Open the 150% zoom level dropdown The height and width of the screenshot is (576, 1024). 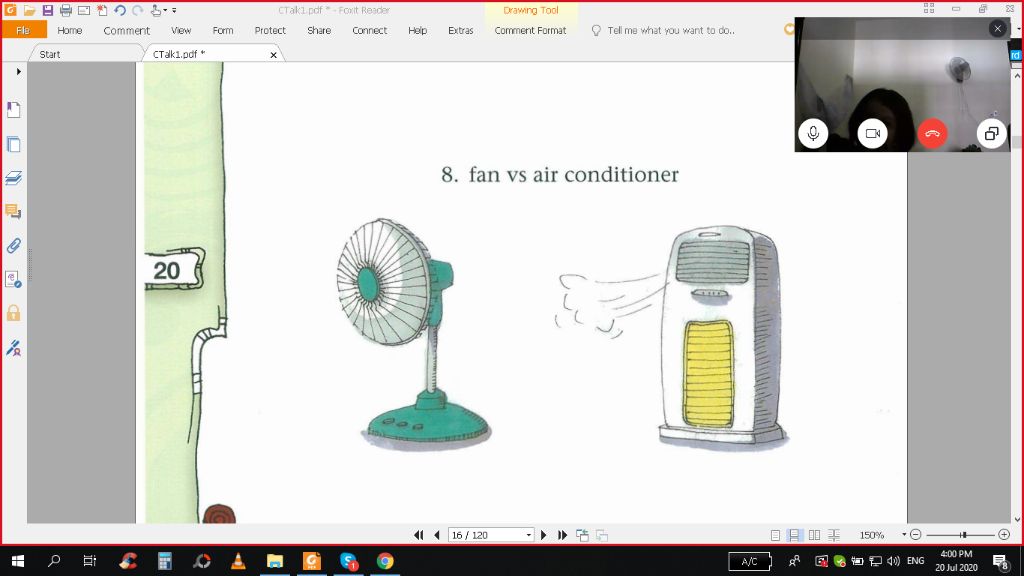pos(904,534)
